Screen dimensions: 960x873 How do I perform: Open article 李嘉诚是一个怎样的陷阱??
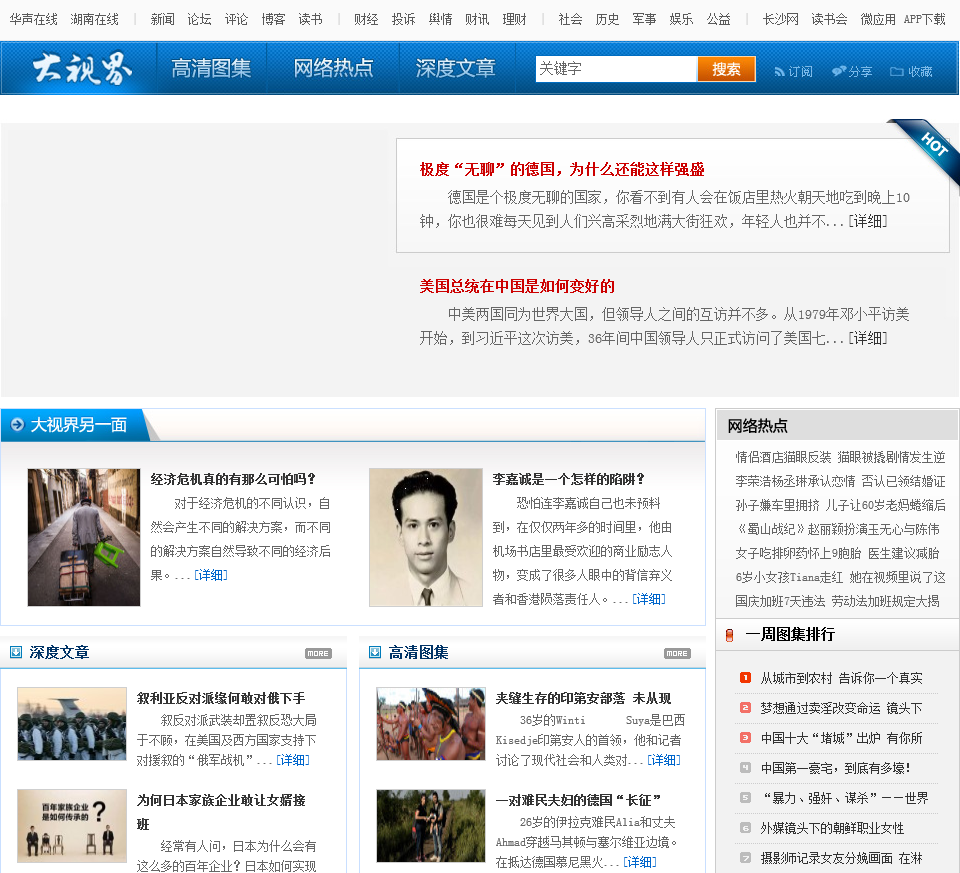point(568,479)
